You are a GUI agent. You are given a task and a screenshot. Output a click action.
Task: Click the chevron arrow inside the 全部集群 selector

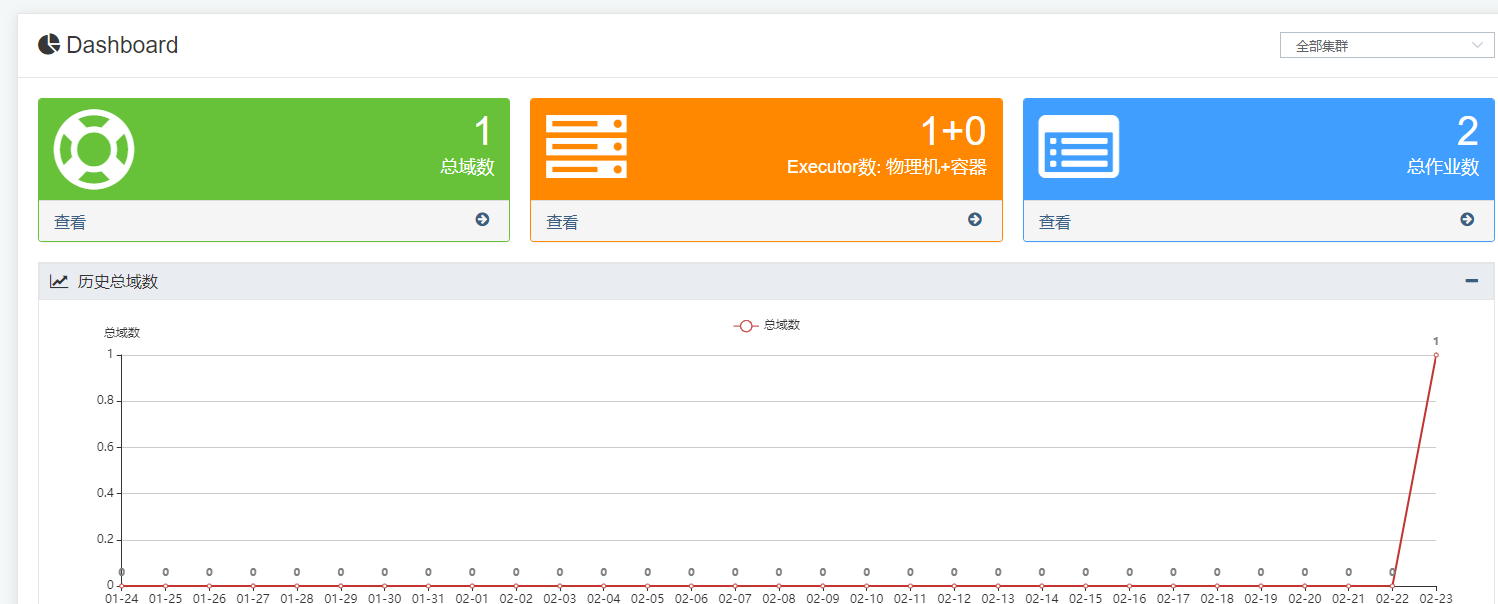pyautogui.click(x=1477, y=44)
